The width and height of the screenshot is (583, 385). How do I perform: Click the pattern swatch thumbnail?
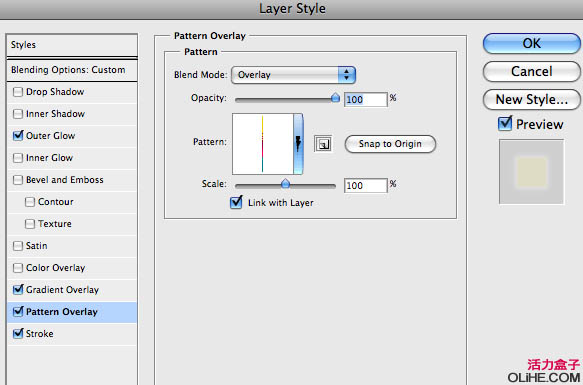coord(263,144)
